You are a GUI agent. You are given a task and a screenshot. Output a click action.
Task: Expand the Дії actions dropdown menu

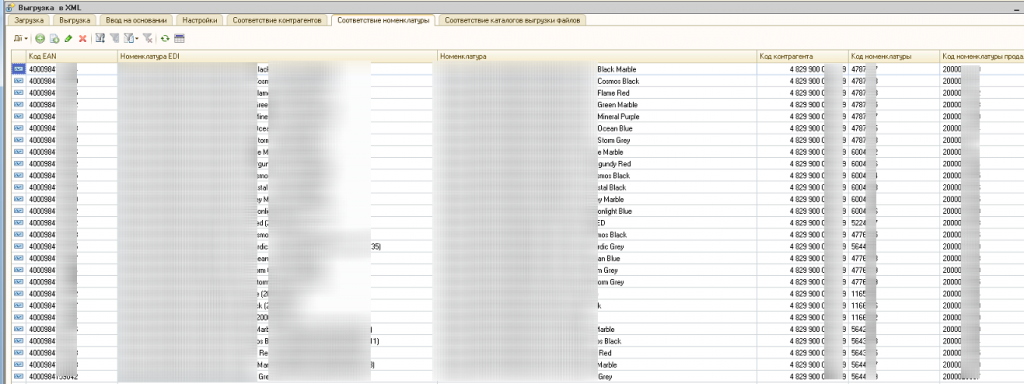(21, 39)
